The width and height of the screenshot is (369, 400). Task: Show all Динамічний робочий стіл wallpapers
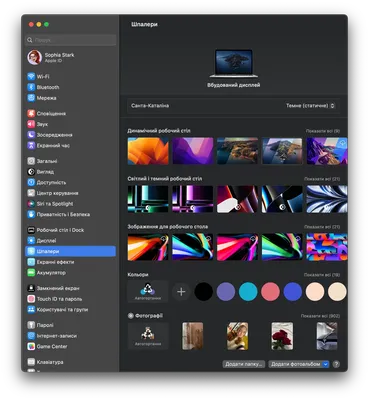(x=323, y=131)
